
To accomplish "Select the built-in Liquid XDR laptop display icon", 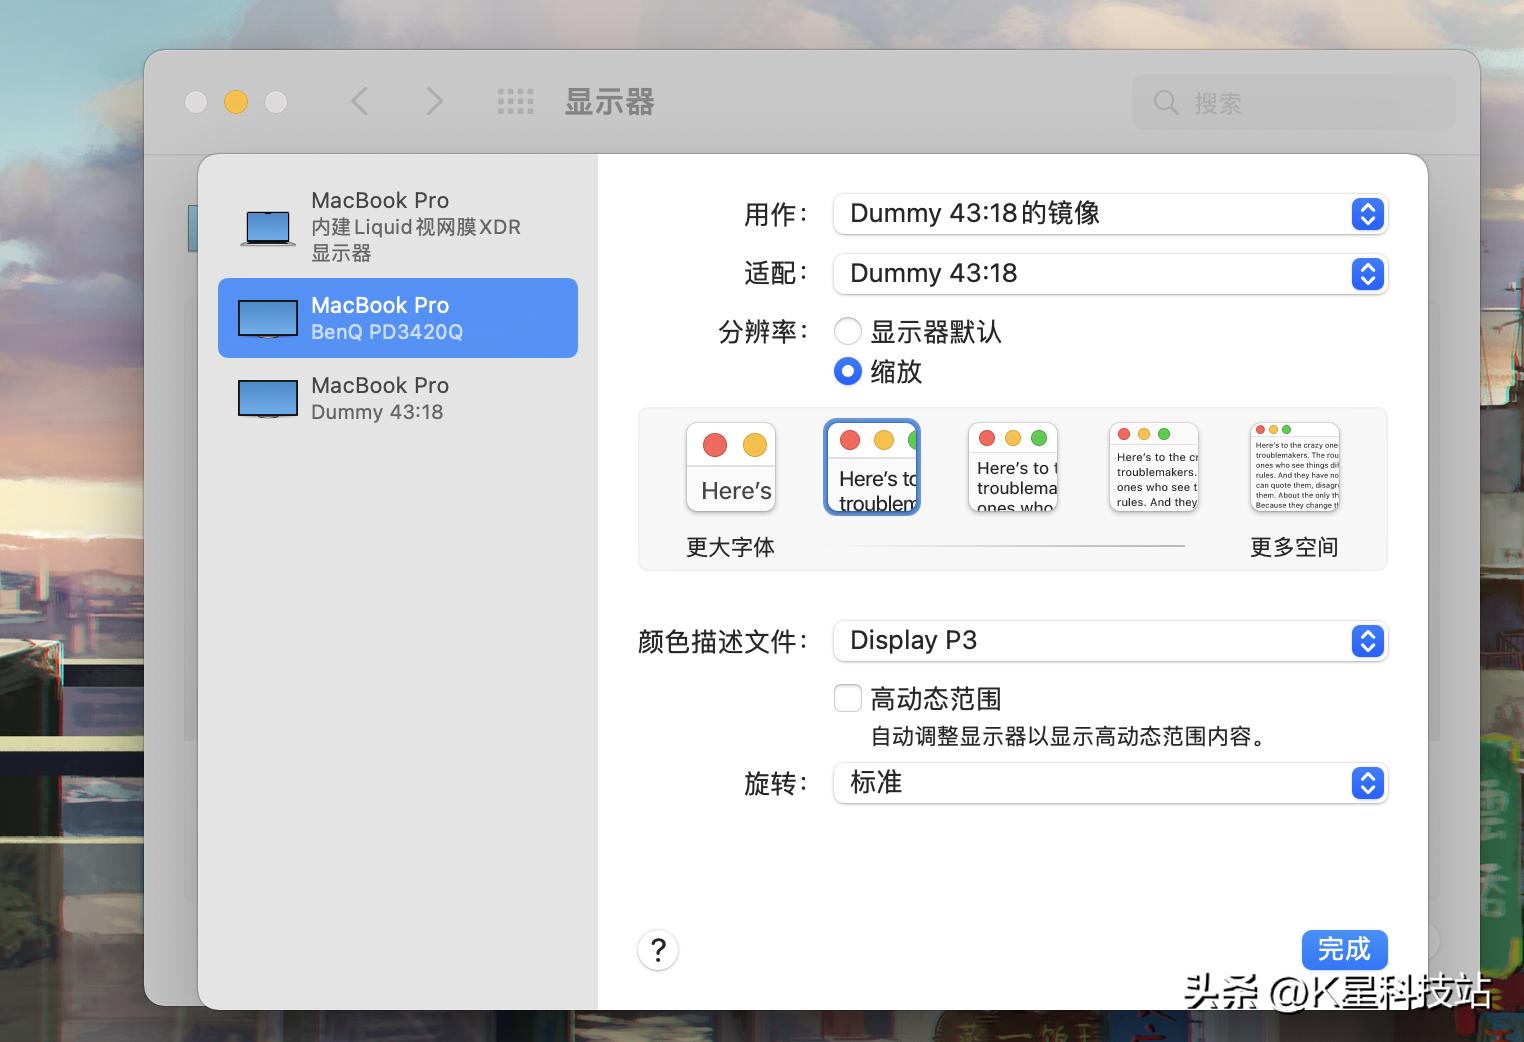I will tap(267, 227).
